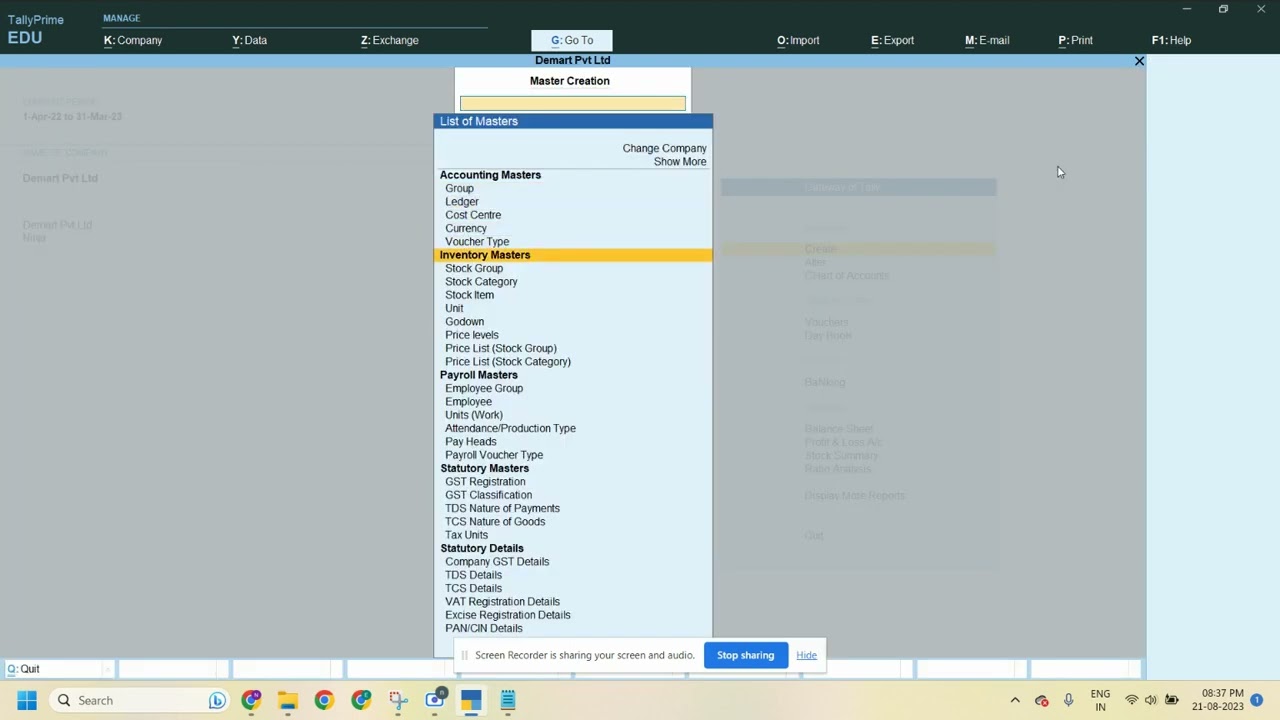The width and height of the screenshot is (1280, 720).
Task: Open F1: Help
Action: point(1171,40)
